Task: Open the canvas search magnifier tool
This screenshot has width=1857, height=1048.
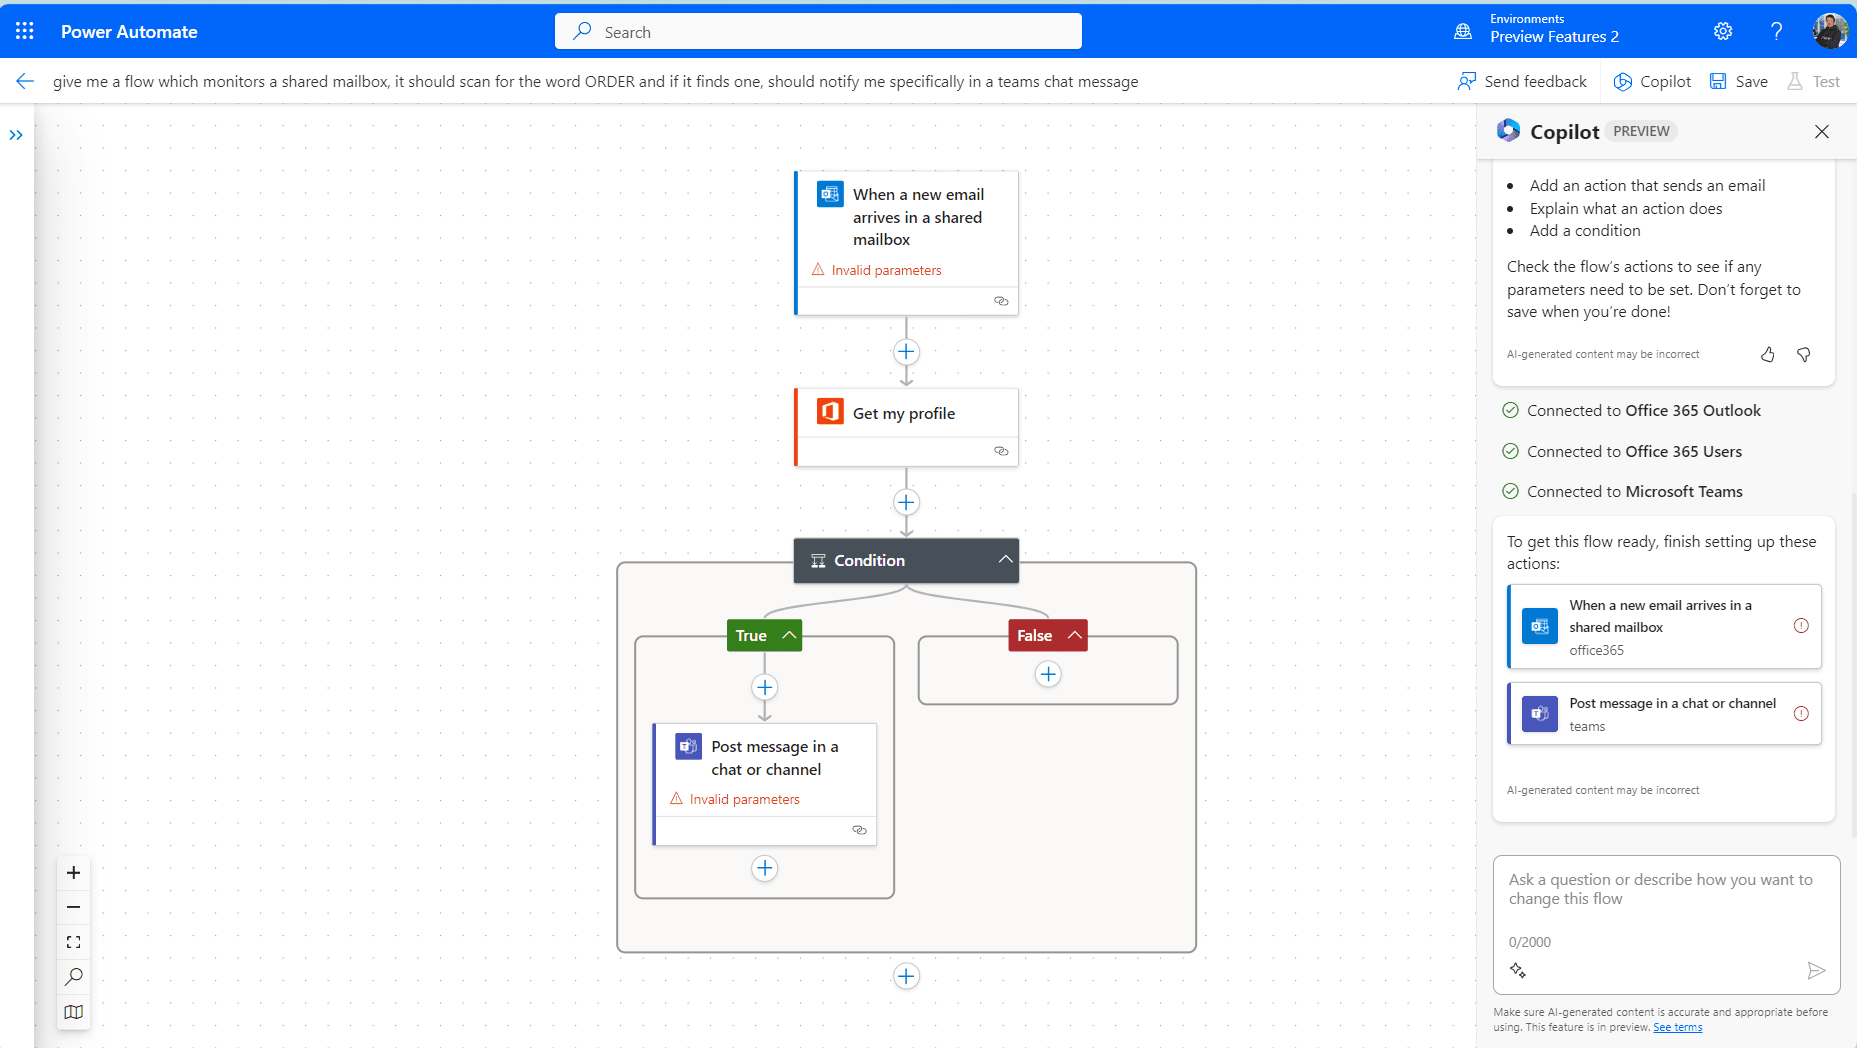Action: (73, 977)
